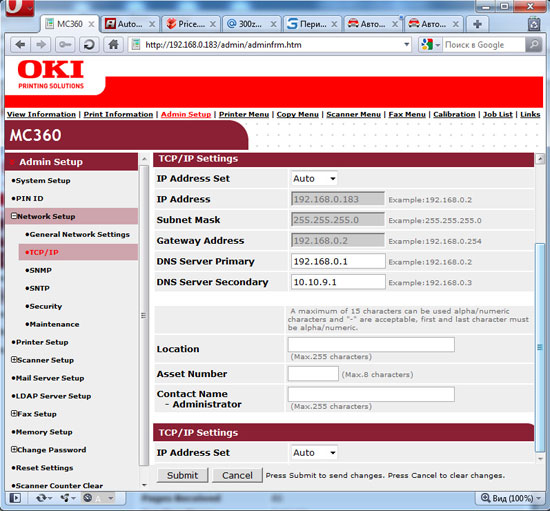This screenshot has height=511, width=550.
Task: Reload the page with the refresh icon
Action: click(89, 45)
